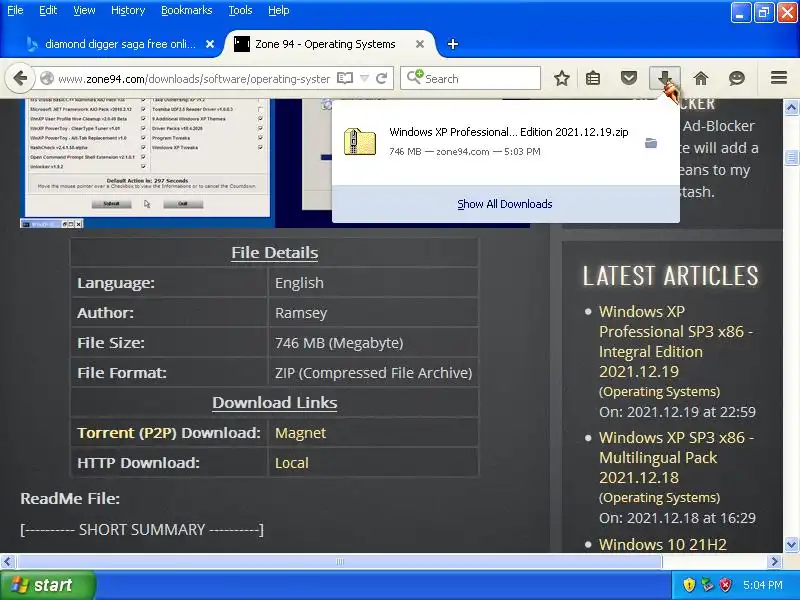Click the red shield tray icon
The image size is (800, 600).
725,585
